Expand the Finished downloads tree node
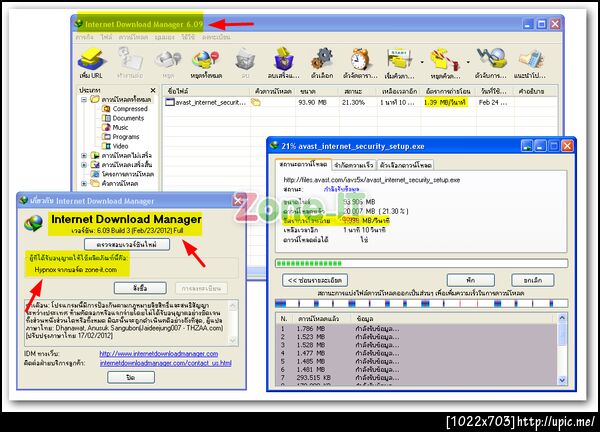 pos(84,165)
